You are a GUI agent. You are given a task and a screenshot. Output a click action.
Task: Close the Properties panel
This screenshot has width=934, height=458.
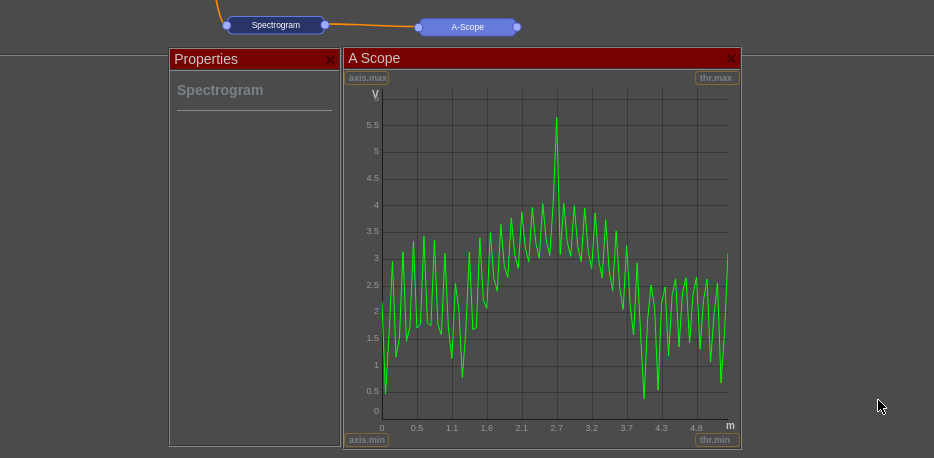click(330, 60)
